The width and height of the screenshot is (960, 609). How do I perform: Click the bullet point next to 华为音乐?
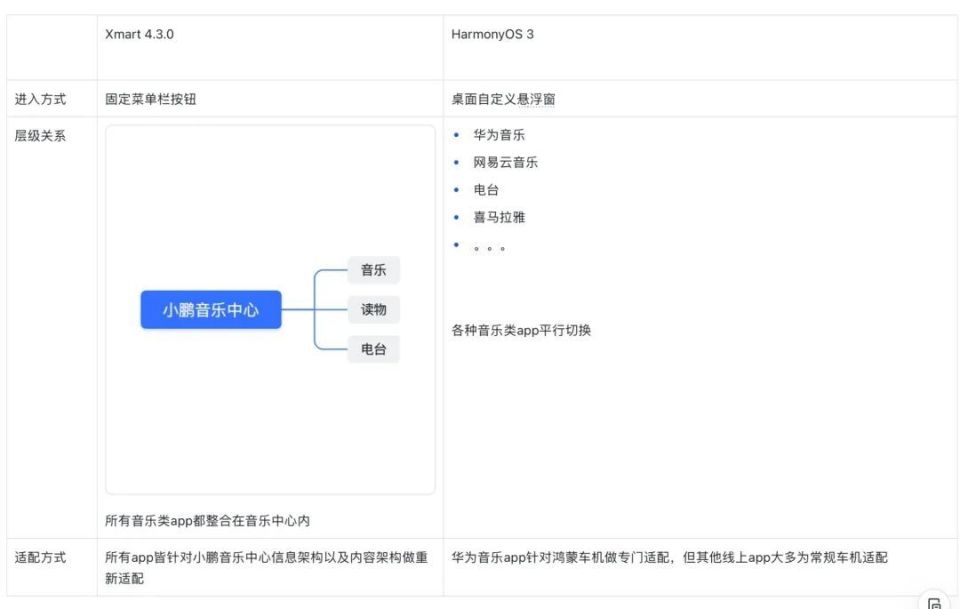coord(455,135)
